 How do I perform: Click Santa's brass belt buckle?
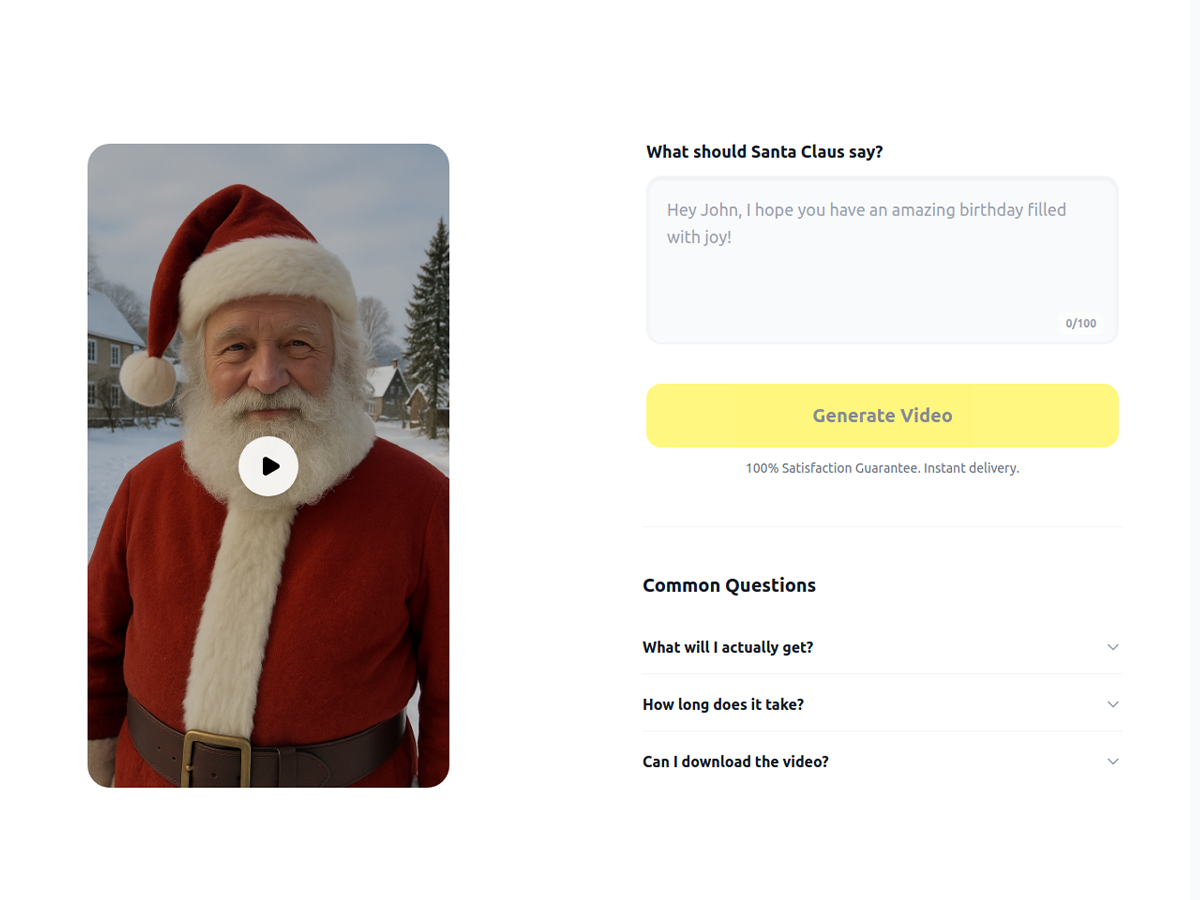point(216,759)
